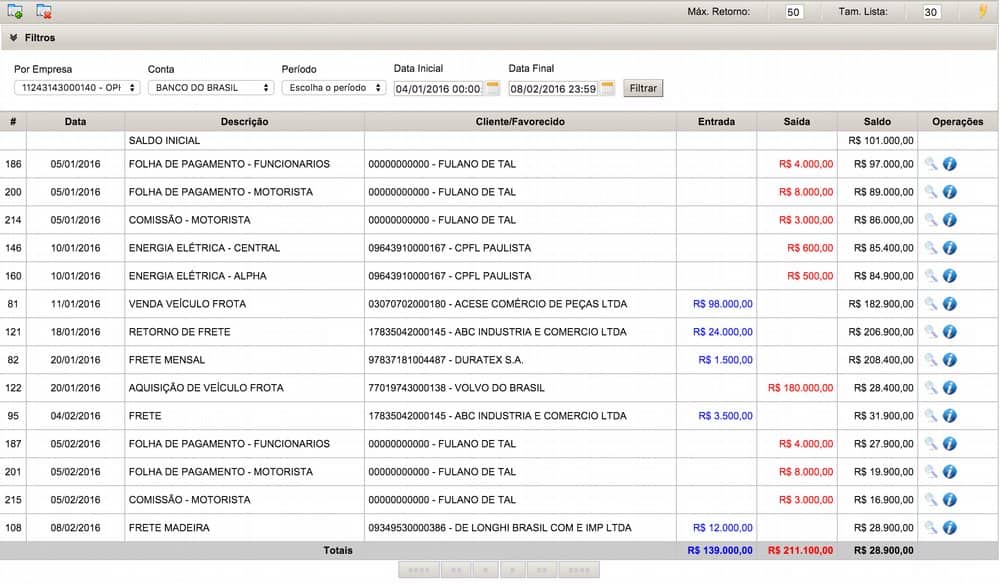The width and height of the screenshot is (1000, 584).
Task: Select the SALDO INICIAL description cell
Action: coord(244,140)
